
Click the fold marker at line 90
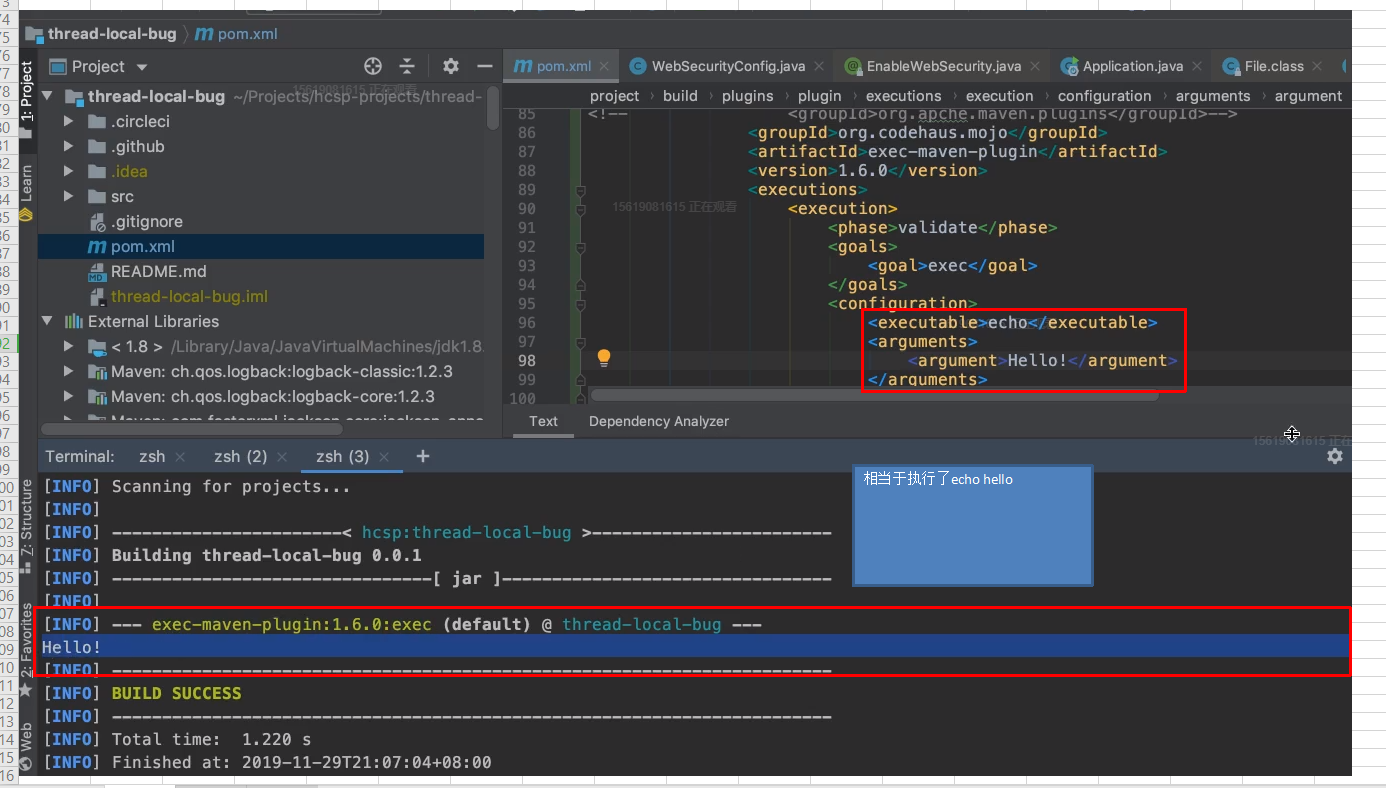[580, 209]
